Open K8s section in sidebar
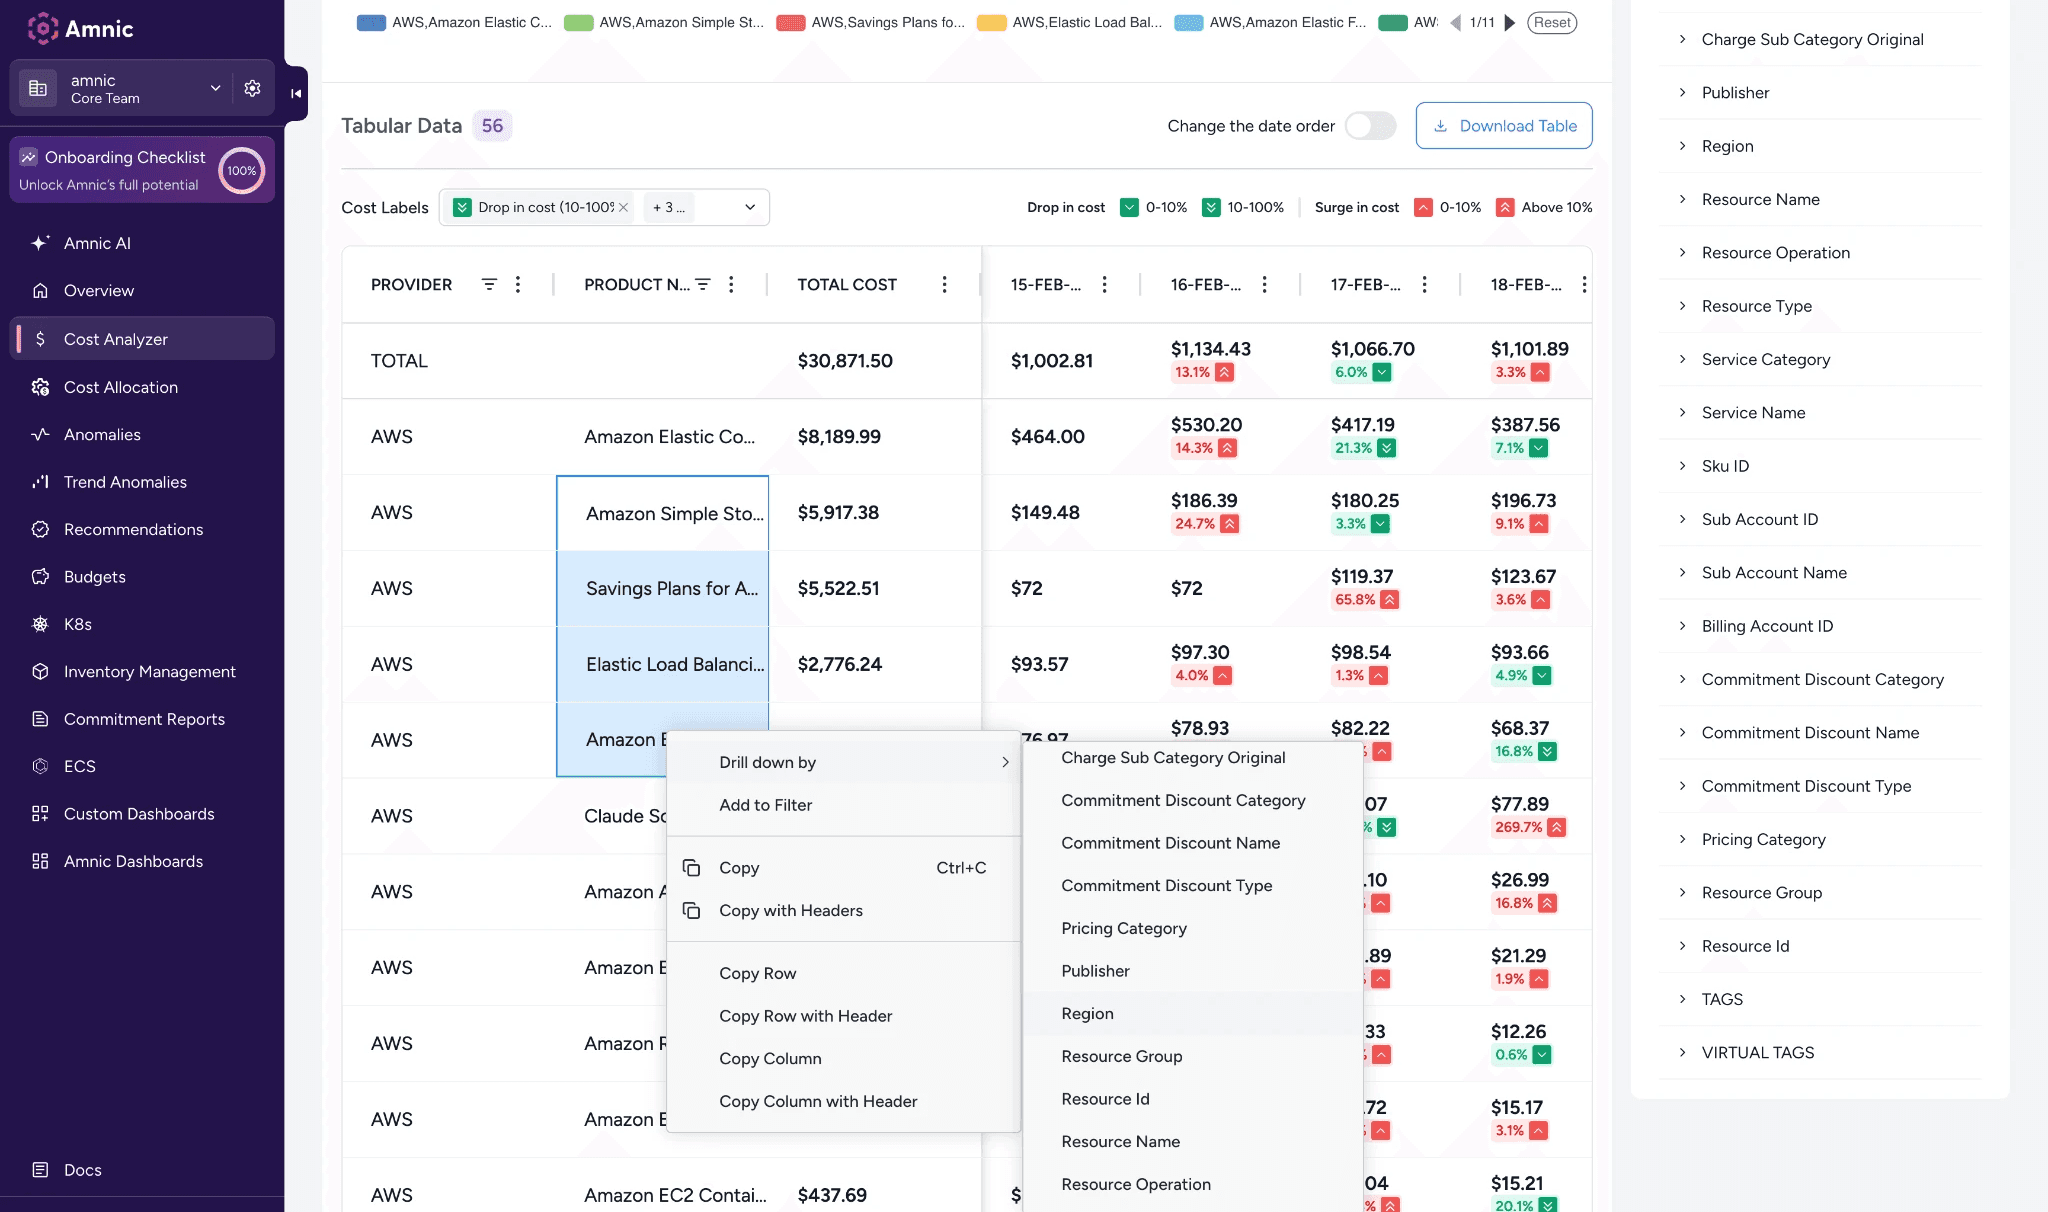 [x=77, y=624]
